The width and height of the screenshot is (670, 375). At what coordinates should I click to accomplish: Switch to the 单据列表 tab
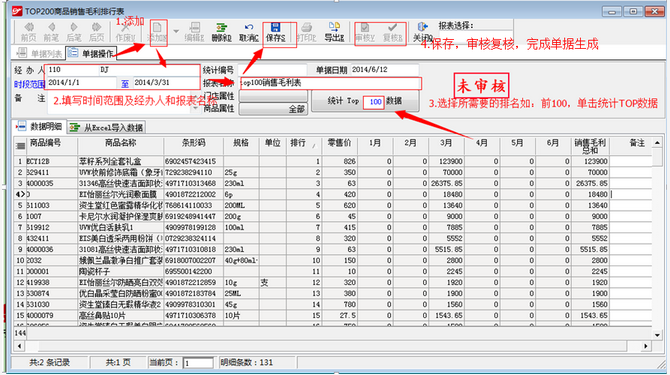[x=40, y=53]
